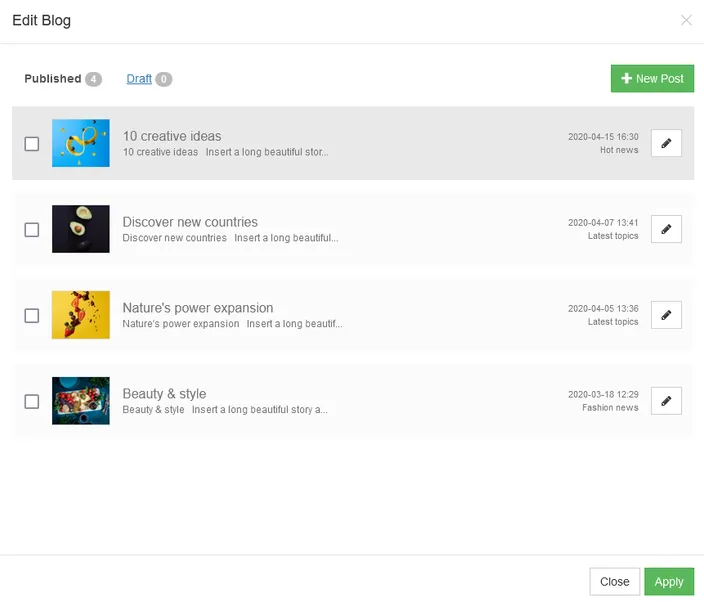Mark the 'Beauty & style' checkbox
Screen dimensions: 704x602
32,401
